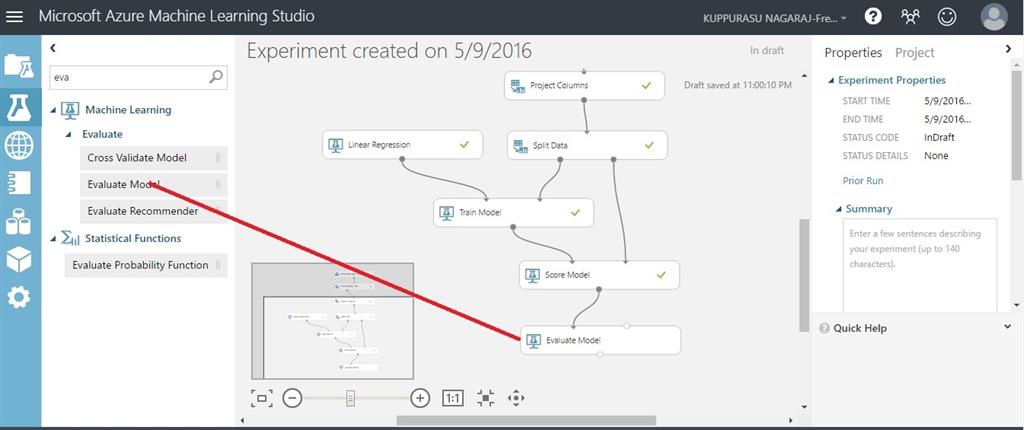Open the Trained Models cube icon
The height and width of the screenshot is (430, 1024).
tap(19, 259)
